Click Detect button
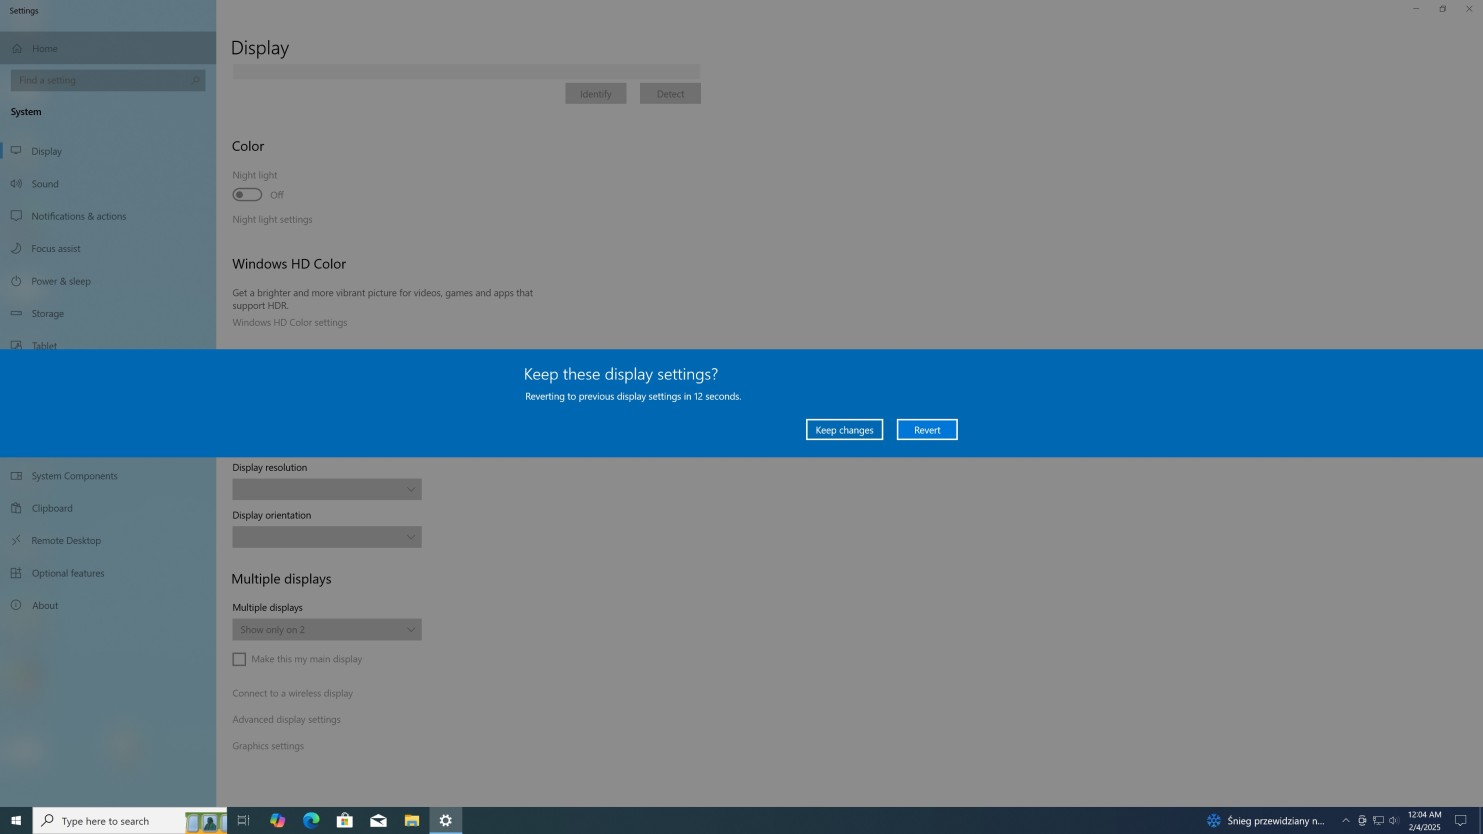Screen dimensions: 1483x834 click(x=670, y=94)
